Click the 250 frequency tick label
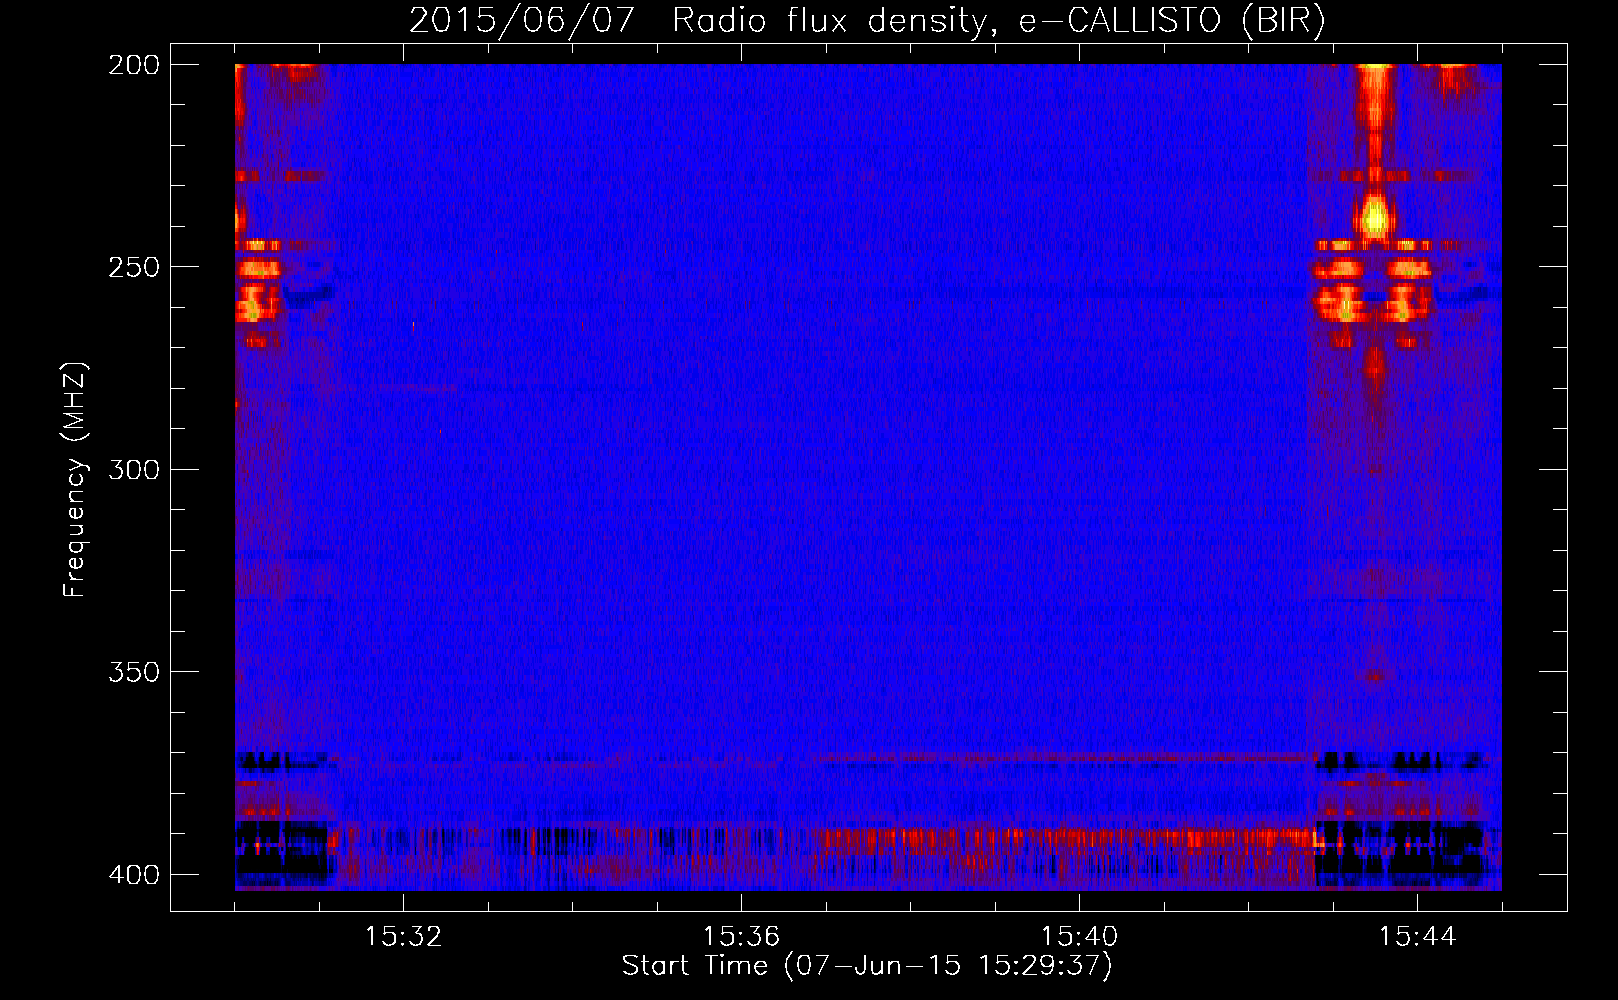This screenshot has height=1000, width=1618. point(133,267)
